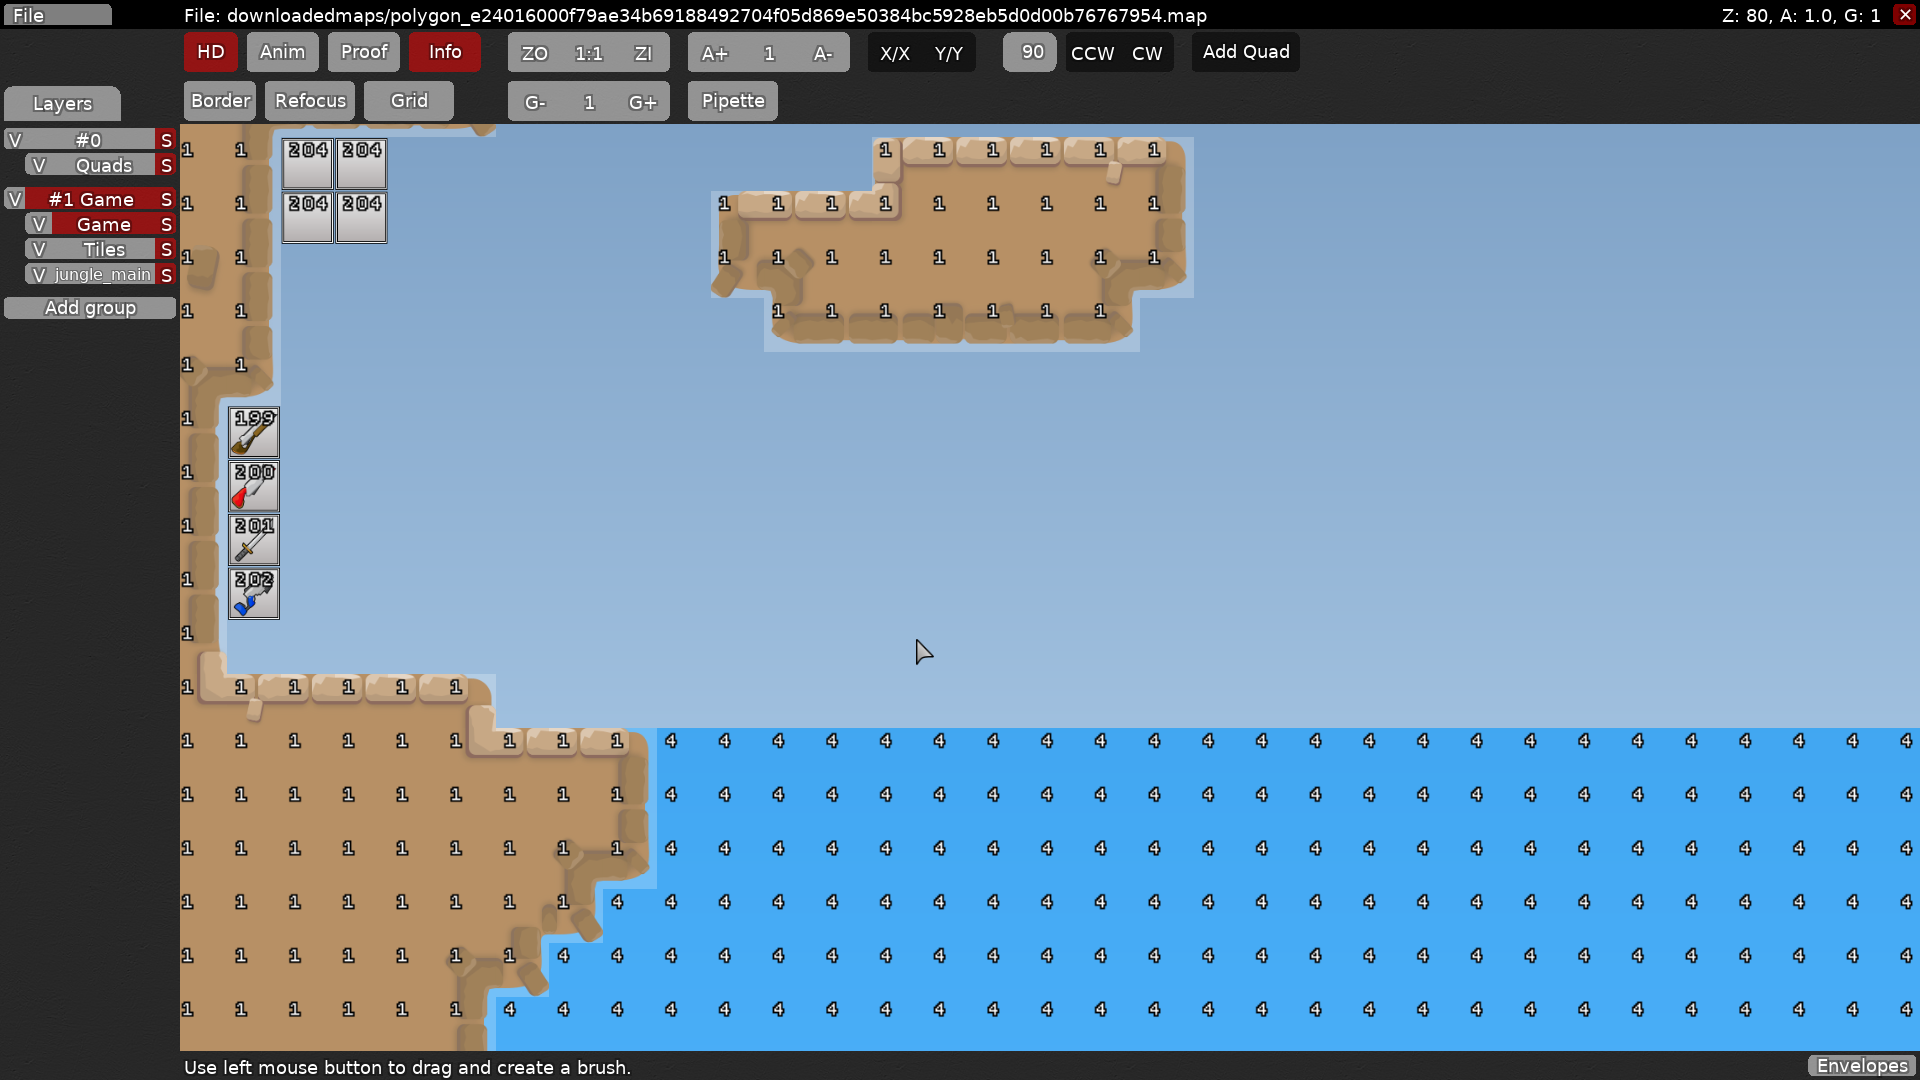Select the #1 Game group
This screenshot has width=1920, height=1080.
click(90, 199)
